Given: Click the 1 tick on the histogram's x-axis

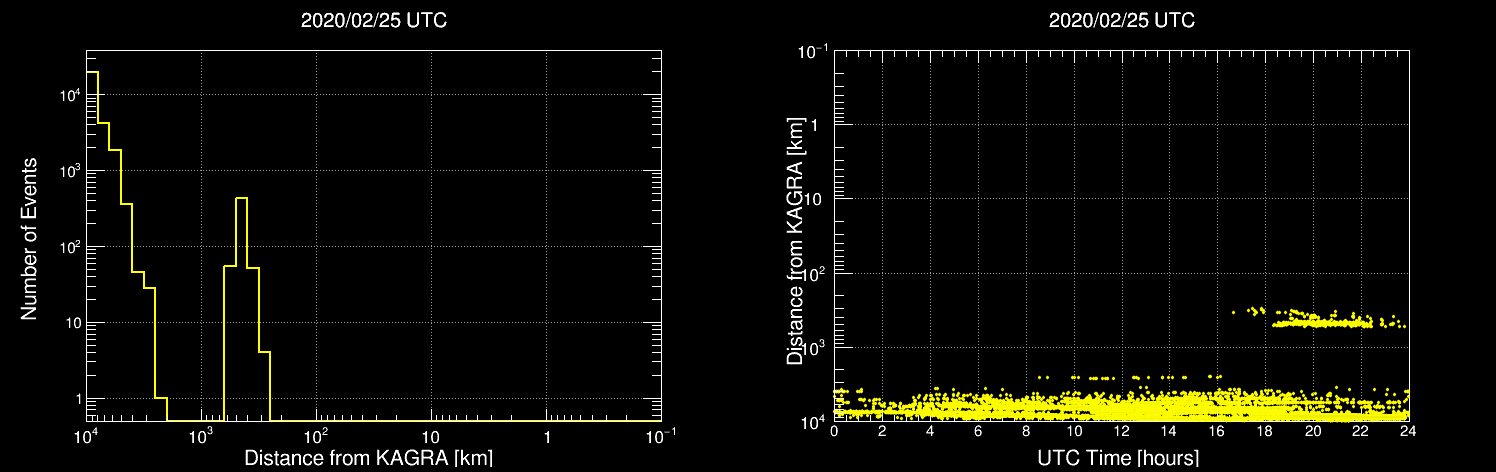Looking at the screenshot, I should click(x=547, y=439).
